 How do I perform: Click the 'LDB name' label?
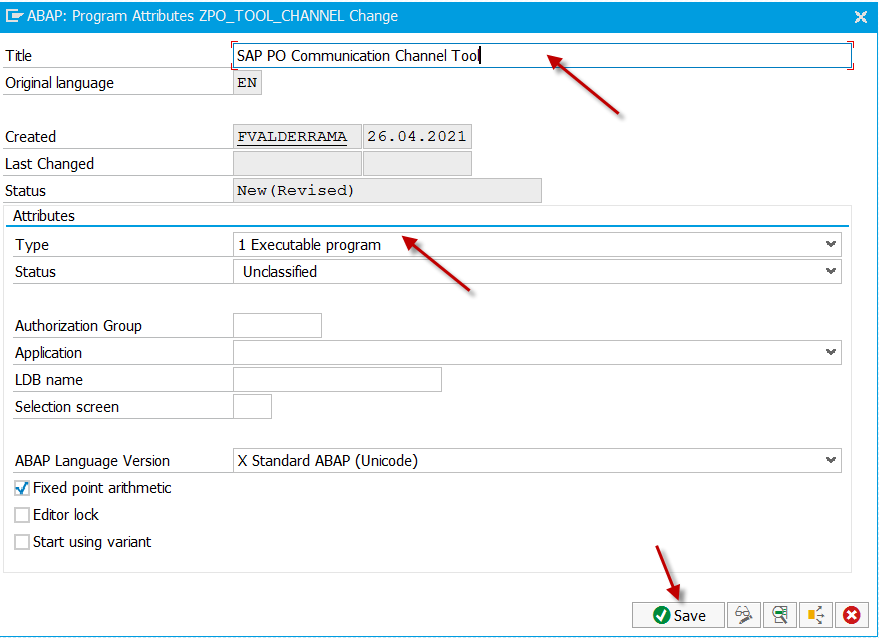tap(49, 380)
